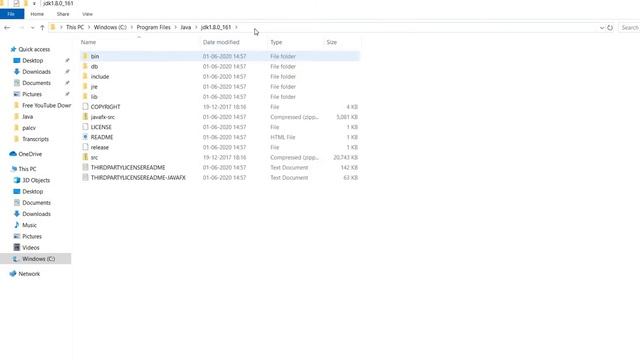The image size is (640, 360).
Task: Select the release file icon
Action: (x=85, y=147)
